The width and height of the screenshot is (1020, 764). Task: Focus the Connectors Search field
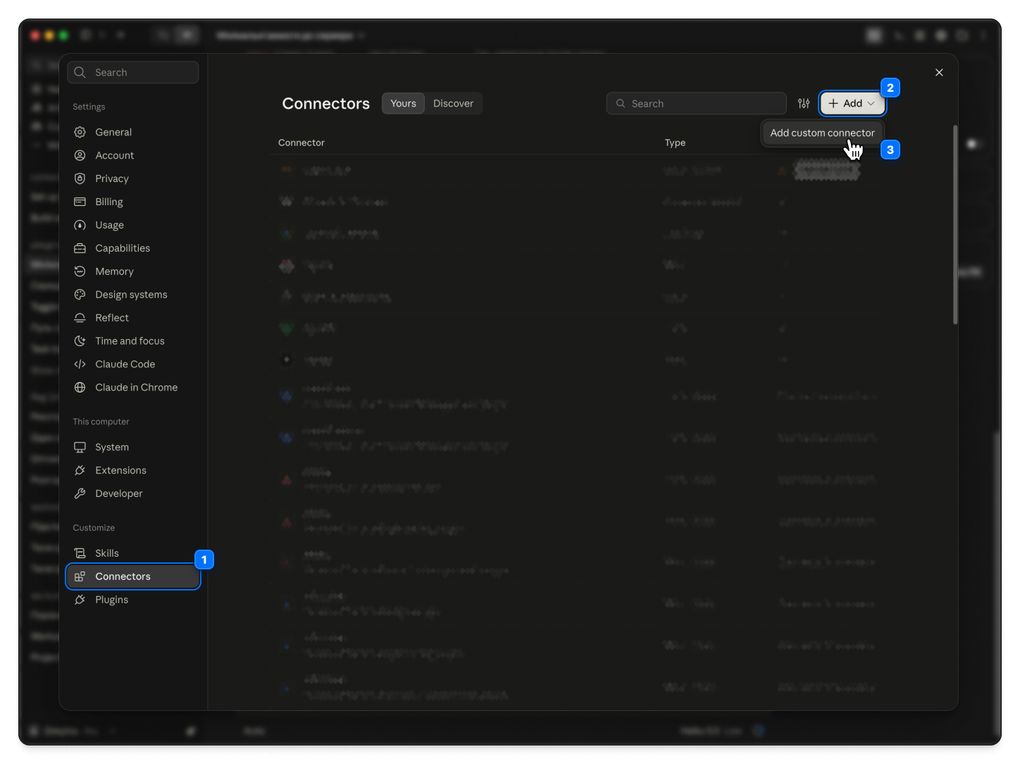(696, 103)
